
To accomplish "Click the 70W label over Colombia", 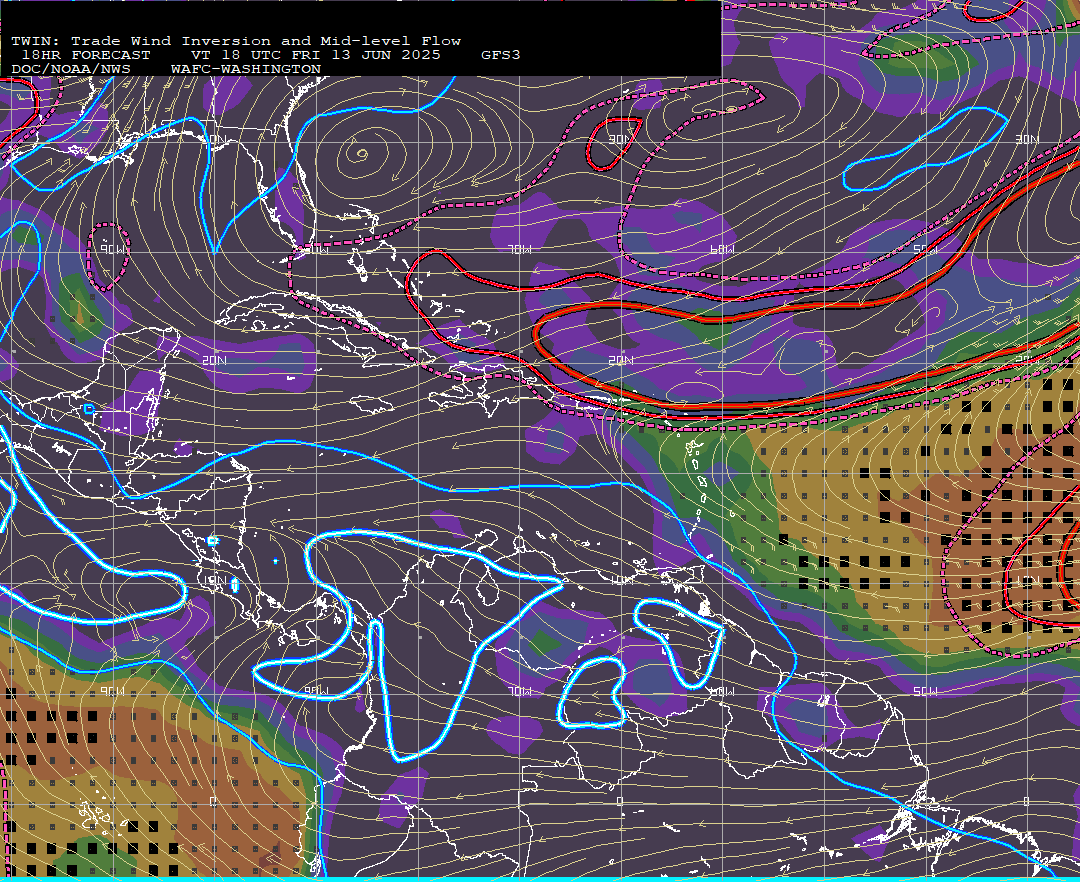I will click(520, 691).
